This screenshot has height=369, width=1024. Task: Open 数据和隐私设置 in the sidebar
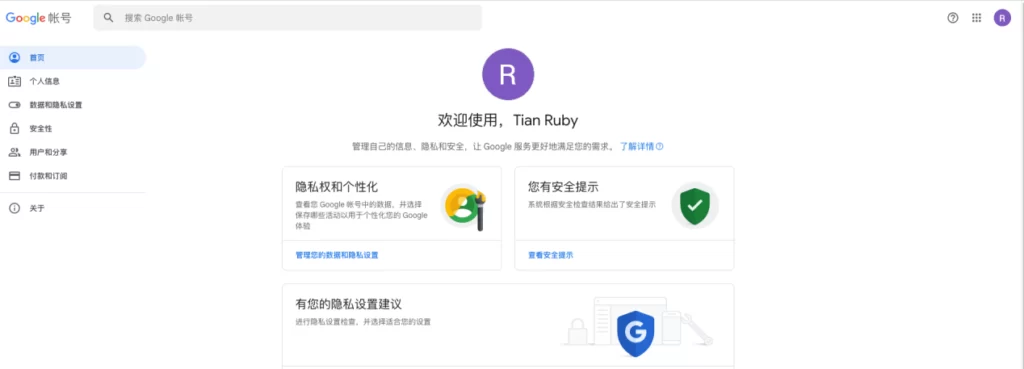coord(72,104)
